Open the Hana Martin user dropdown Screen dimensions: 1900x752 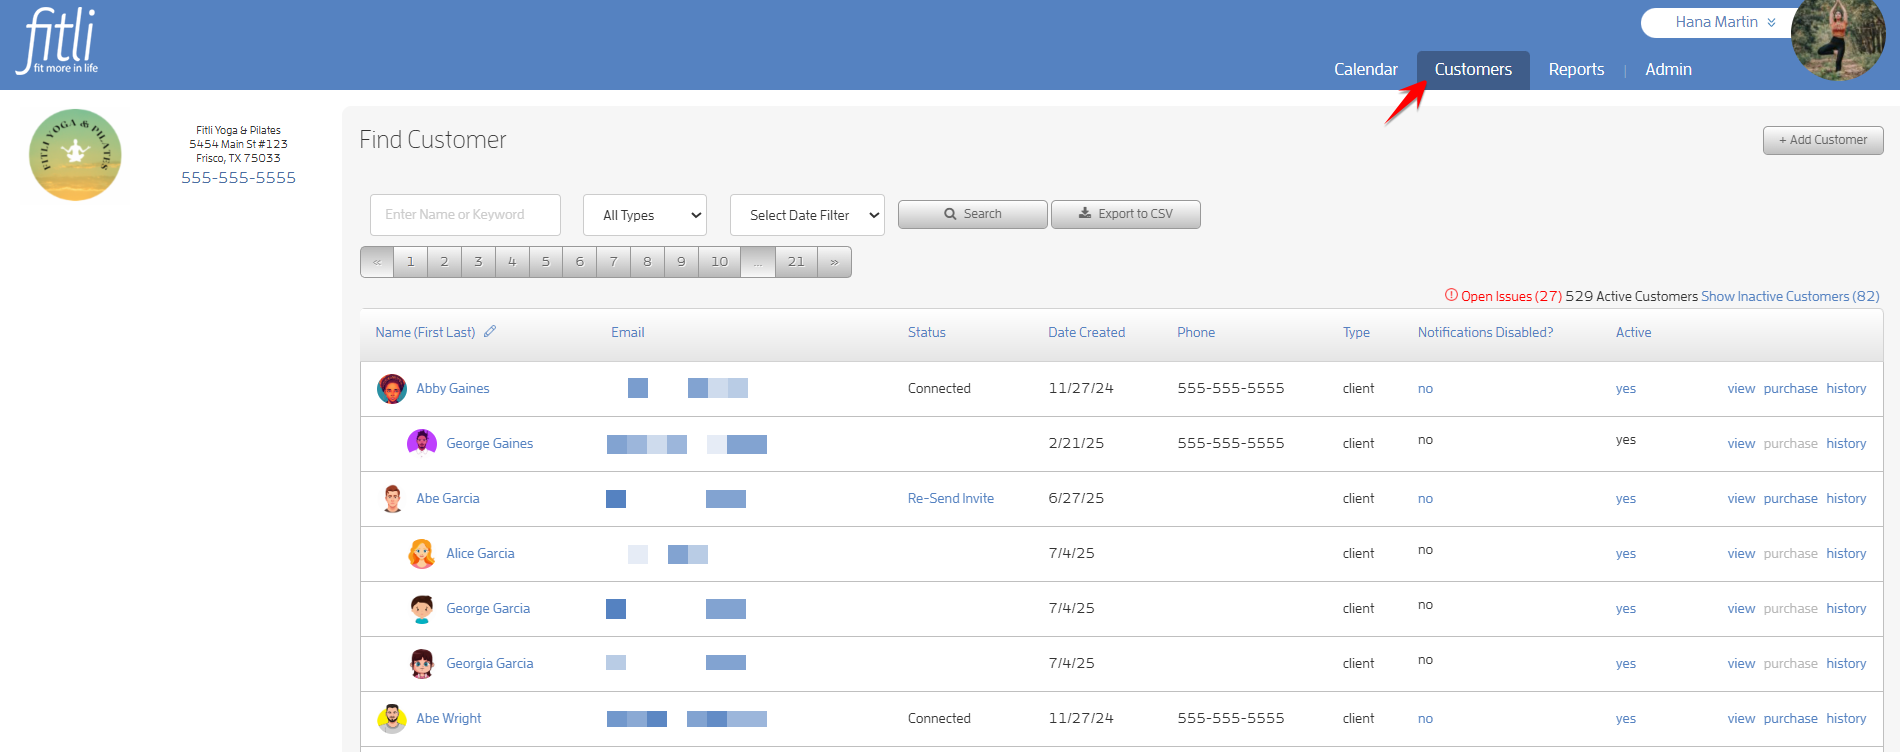[1724, 22]
